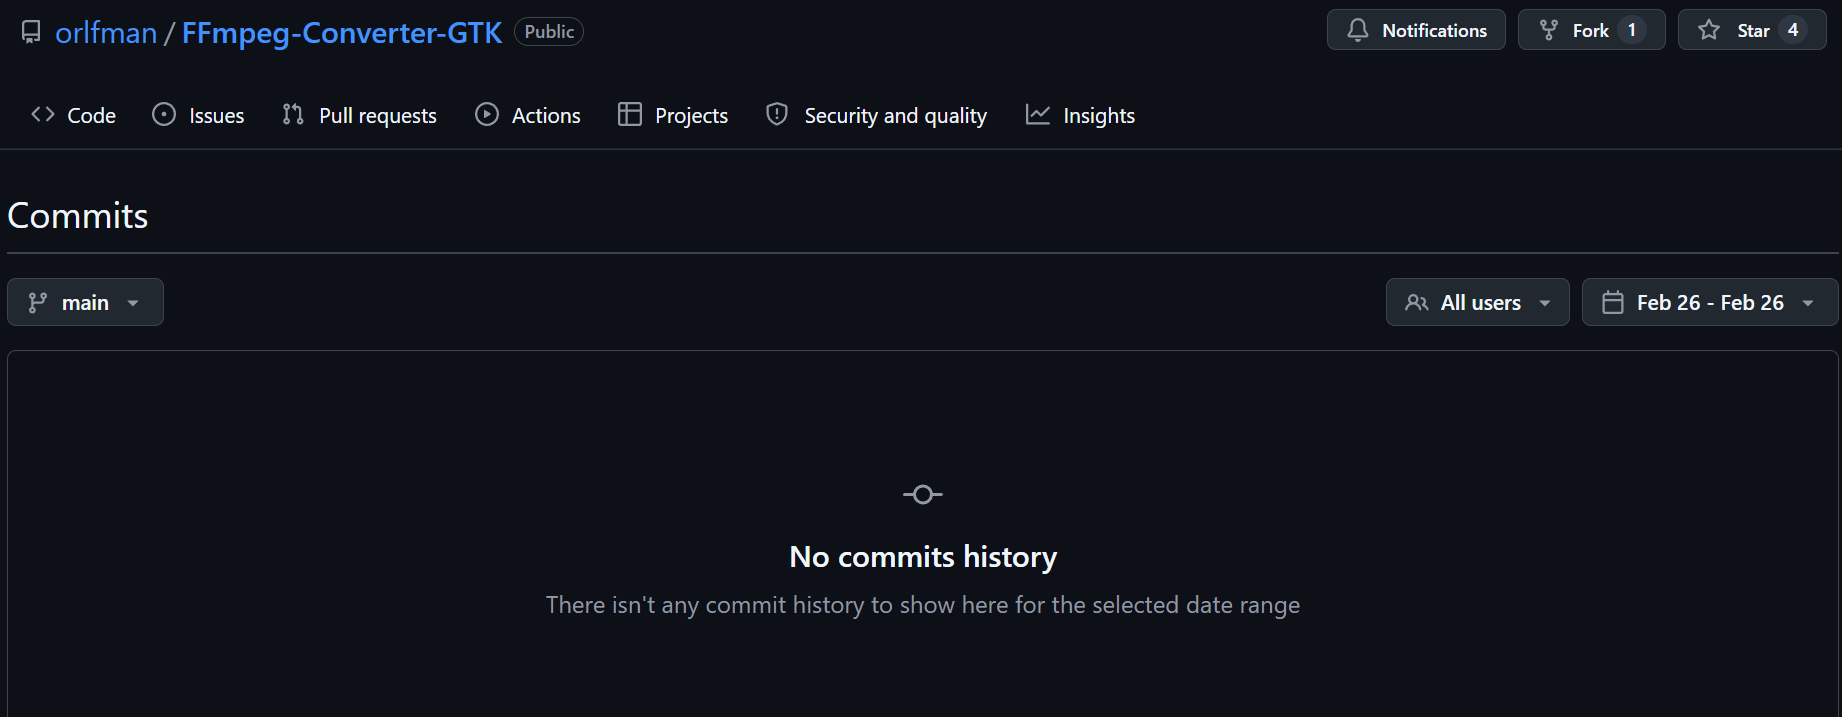The image size is (1842, 717).
Task: Click the commit node icon in empty state
Action: coord(923,494)
